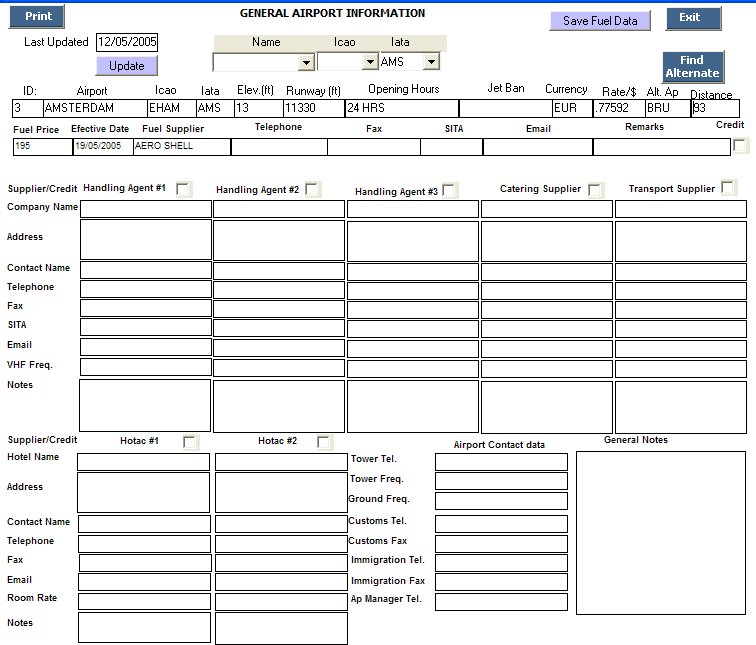The image size is (756, 645).
Task: Click the Elev.(ft) field showing 13
Action: click(258, 108)
